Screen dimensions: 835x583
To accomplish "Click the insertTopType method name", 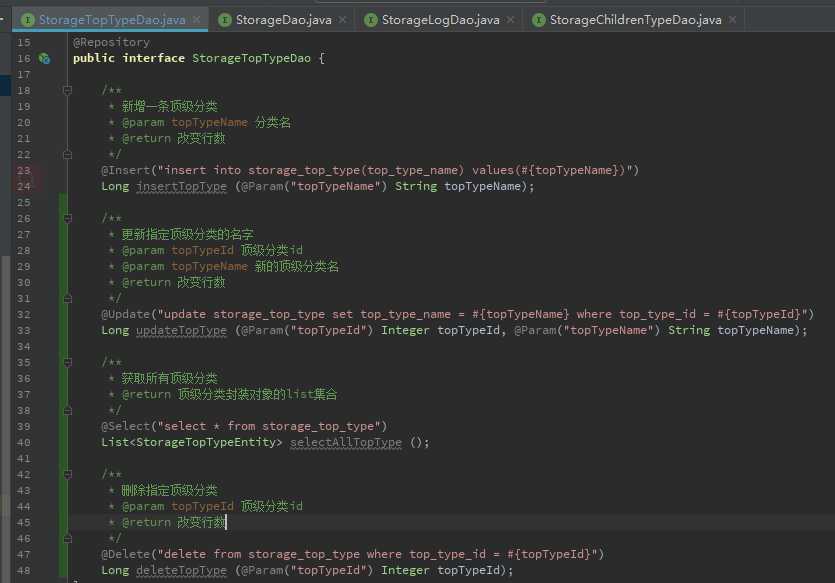I will [181, 186].
